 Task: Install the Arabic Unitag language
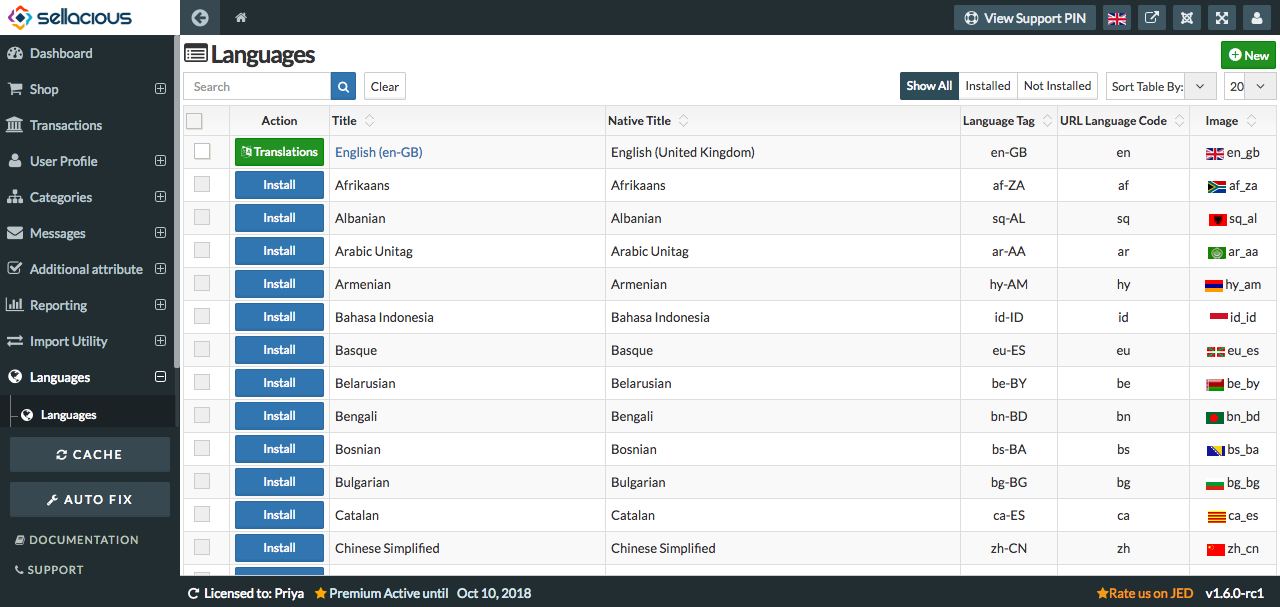tap(279, 251)
